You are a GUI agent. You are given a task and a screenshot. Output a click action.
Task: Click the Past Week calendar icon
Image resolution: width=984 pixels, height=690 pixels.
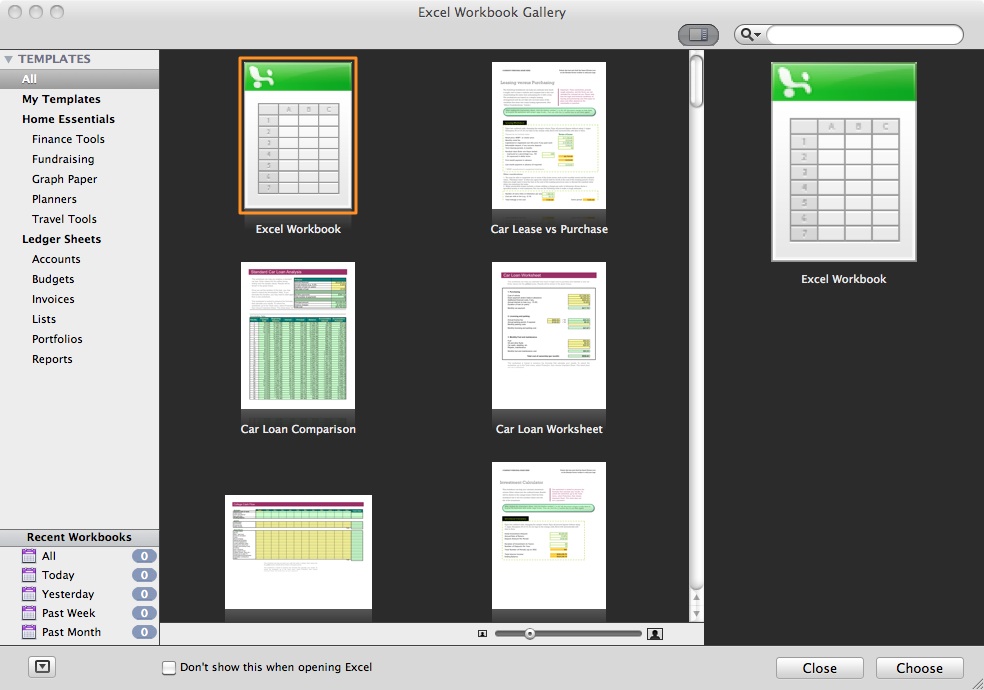29,612
